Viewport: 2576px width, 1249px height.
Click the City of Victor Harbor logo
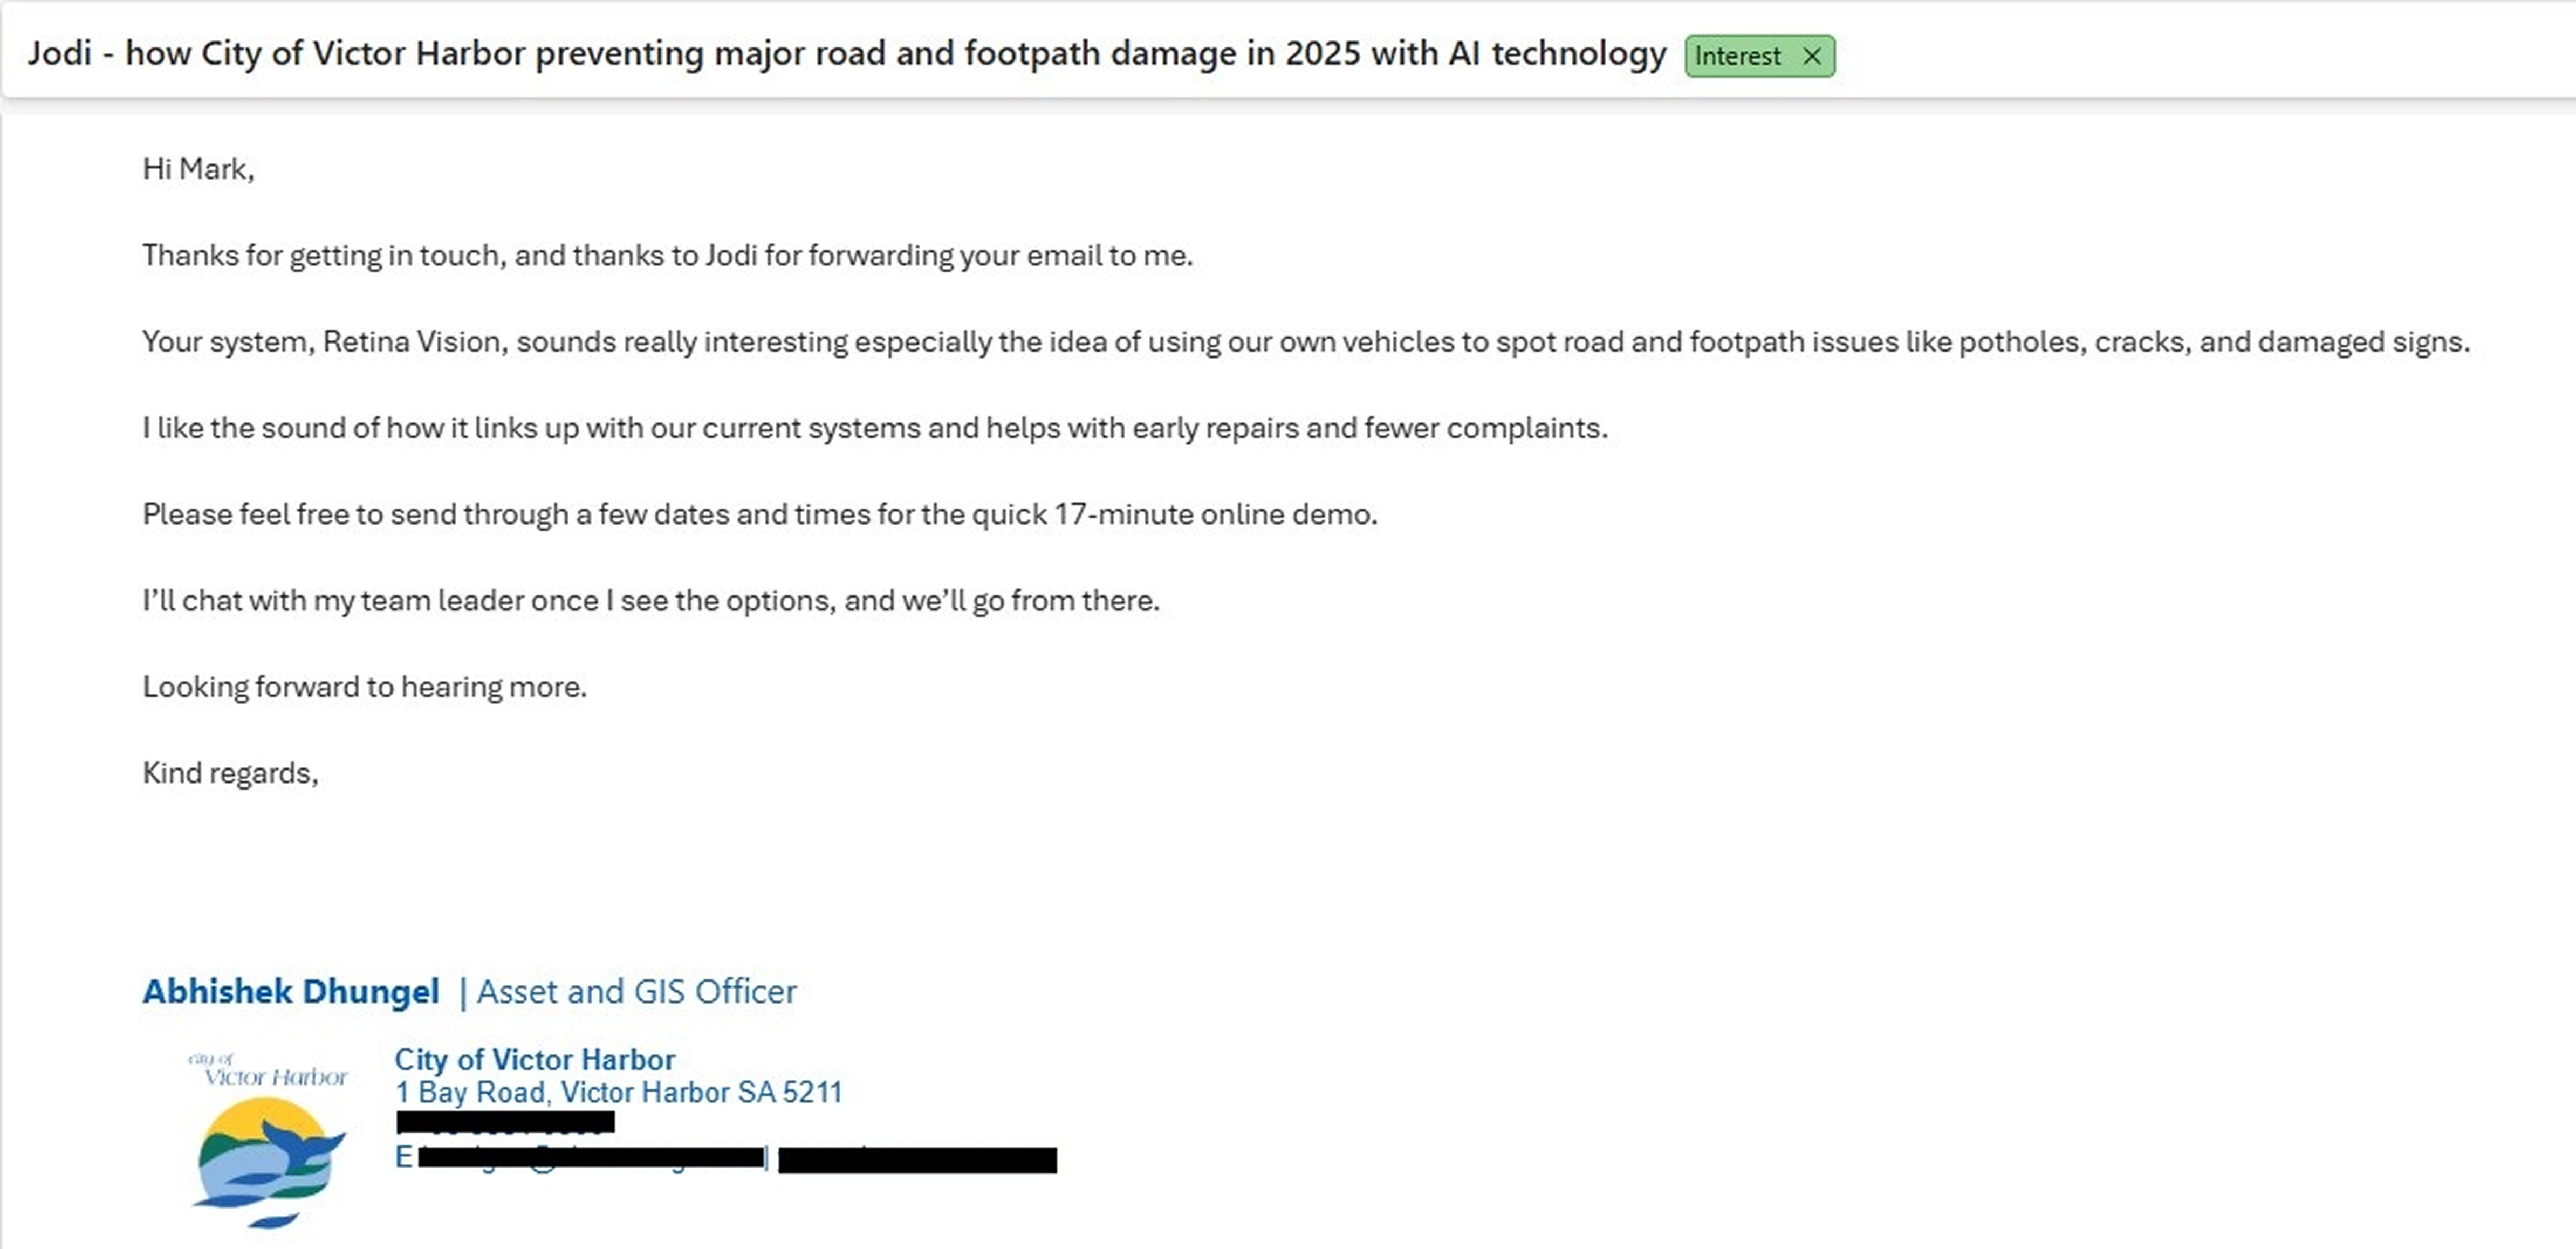click(x=268, y=1140)
